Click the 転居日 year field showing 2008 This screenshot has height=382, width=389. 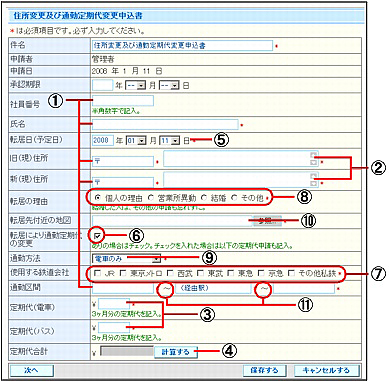(x=103, y=141)
